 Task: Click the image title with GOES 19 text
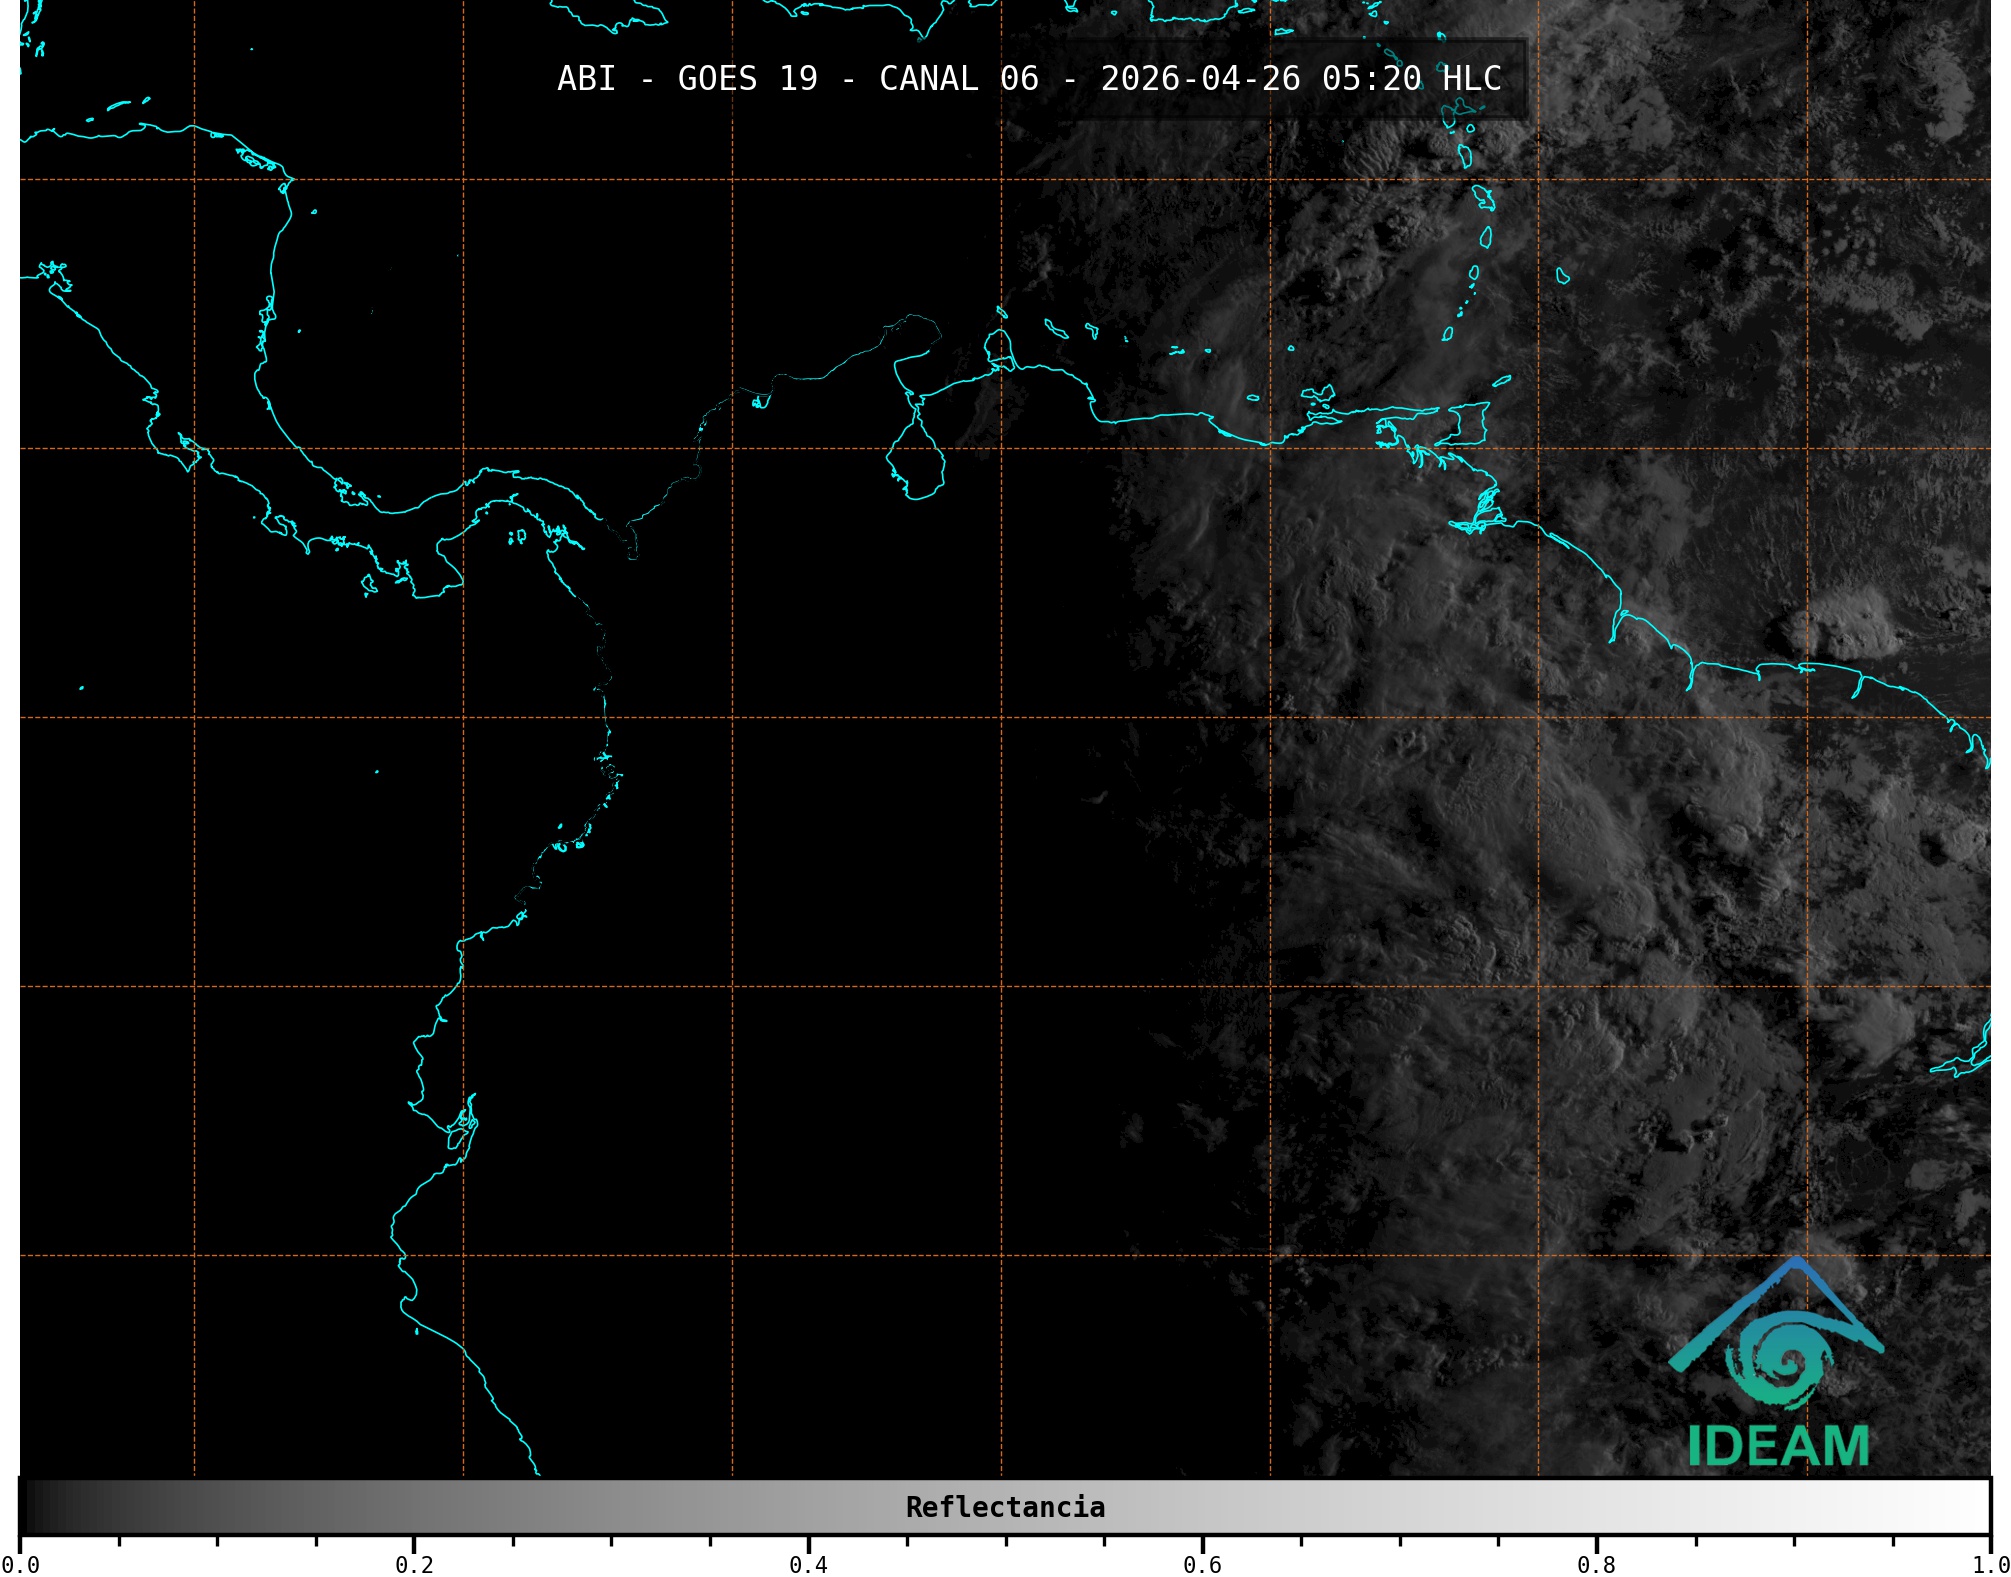1029,79
